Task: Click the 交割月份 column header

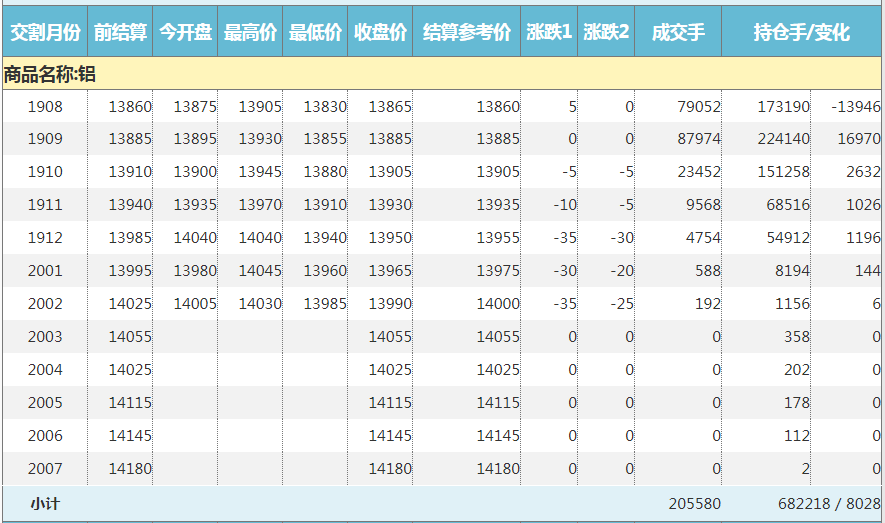Action: [x=45, y=33]
